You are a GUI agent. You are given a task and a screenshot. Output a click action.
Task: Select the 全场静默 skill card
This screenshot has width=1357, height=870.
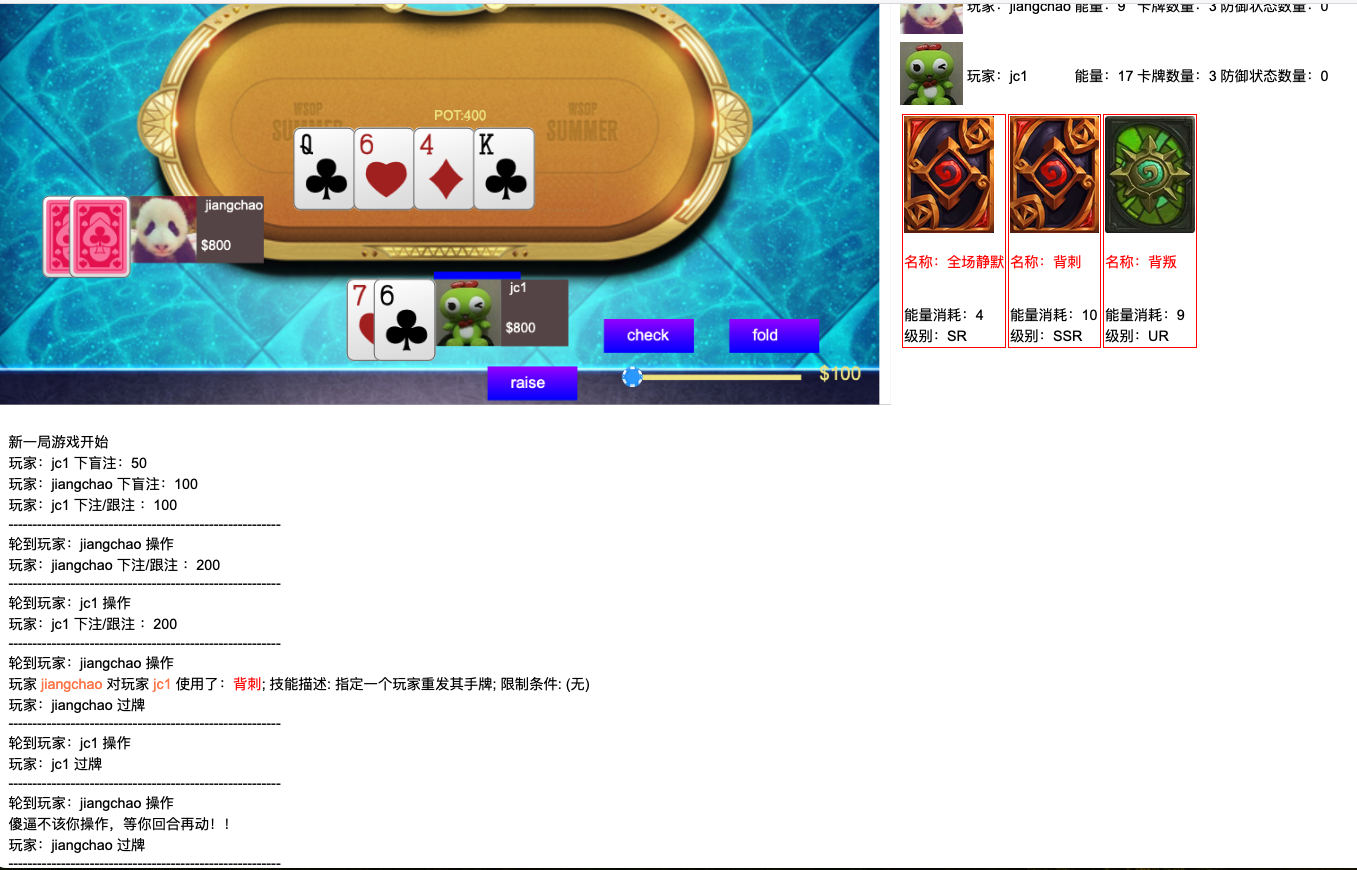954,231
